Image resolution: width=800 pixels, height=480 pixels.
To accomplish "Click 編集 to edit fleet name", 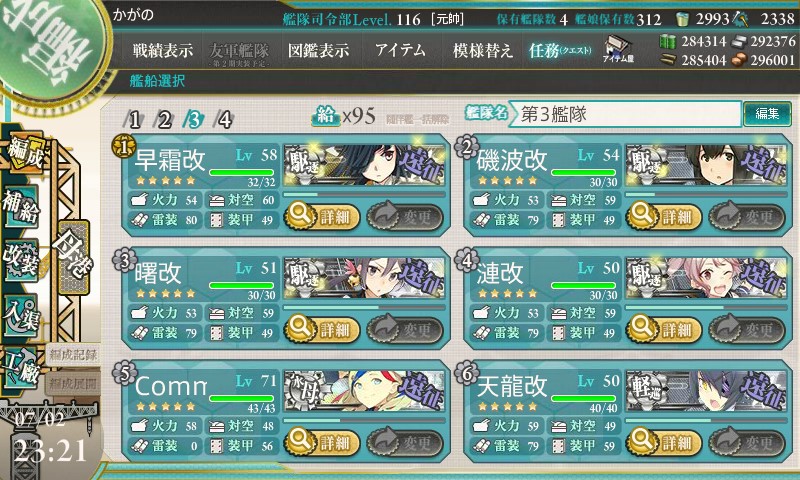I will click(767, 113).
